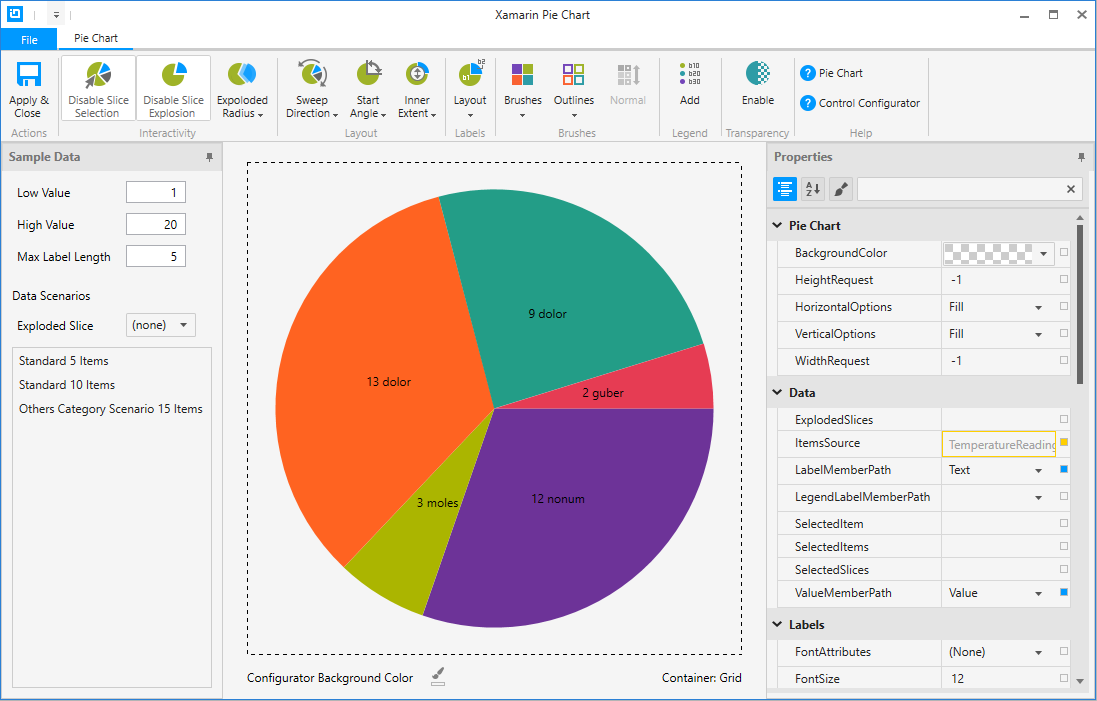Open the Brushes palette menu
The height and width of the screenshot is (701, 1097).
523,89
